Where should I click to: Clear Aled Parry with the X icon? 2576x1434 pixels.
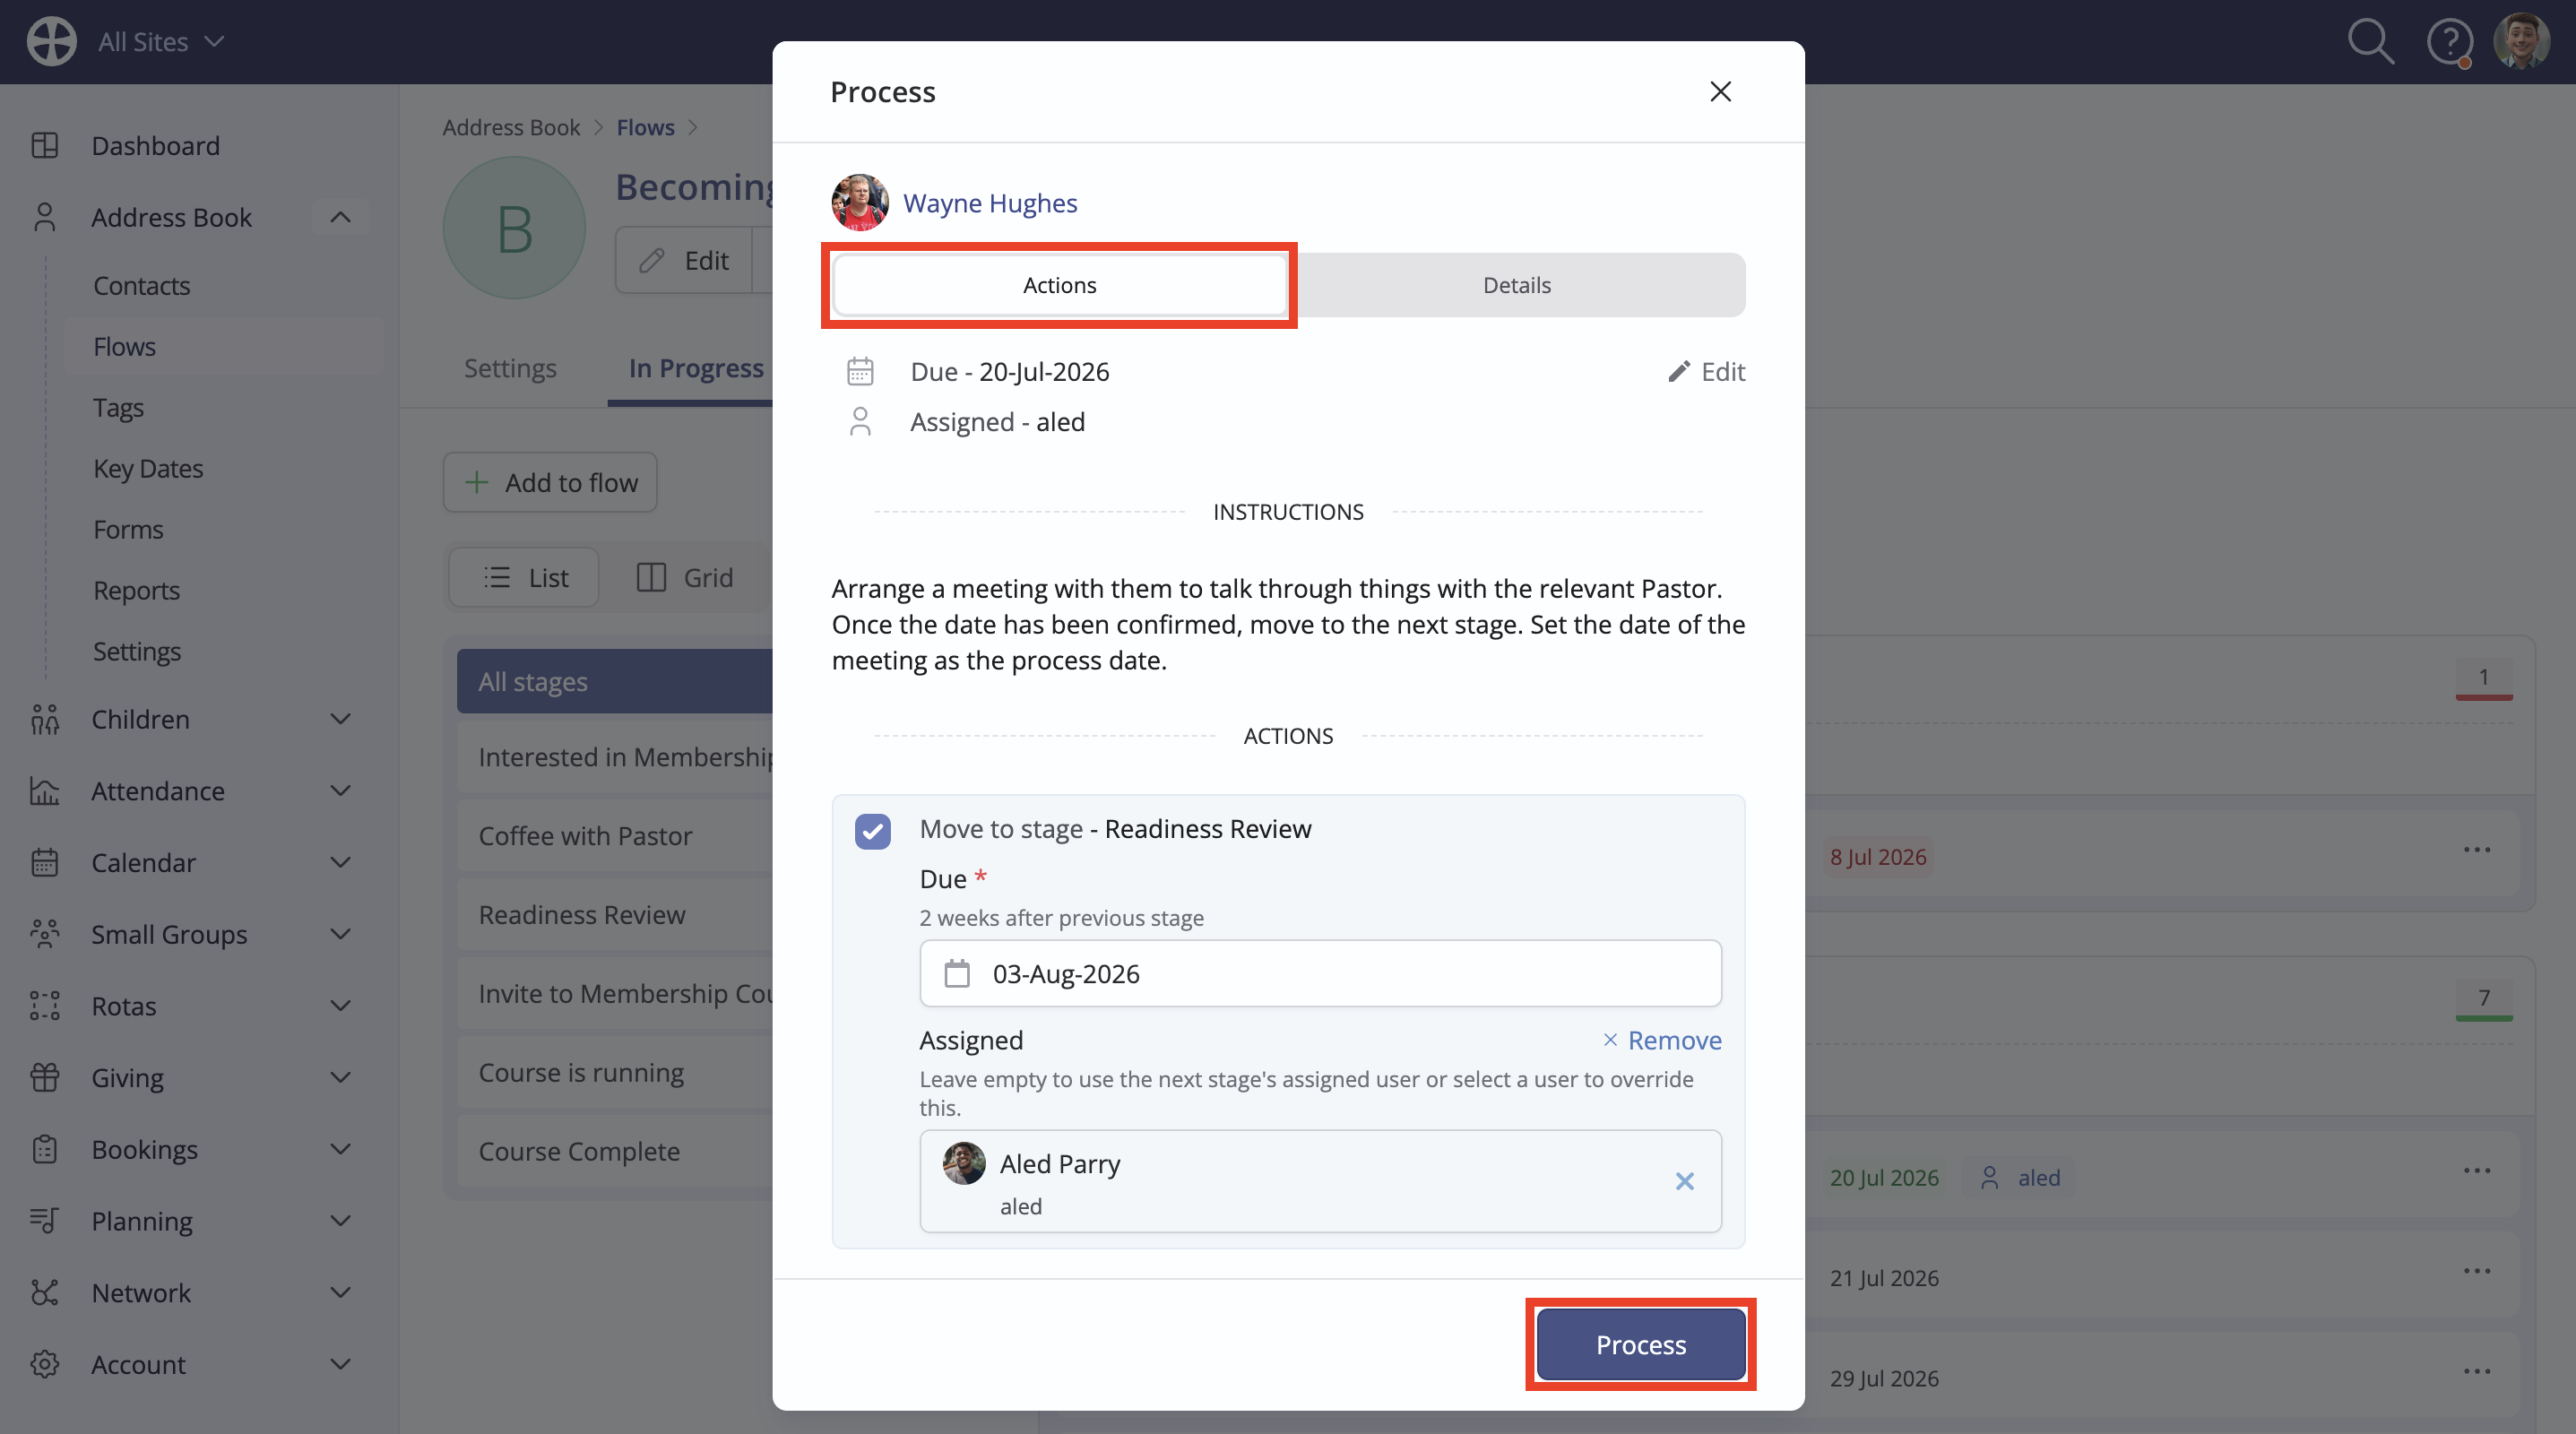point(1685,1181)
